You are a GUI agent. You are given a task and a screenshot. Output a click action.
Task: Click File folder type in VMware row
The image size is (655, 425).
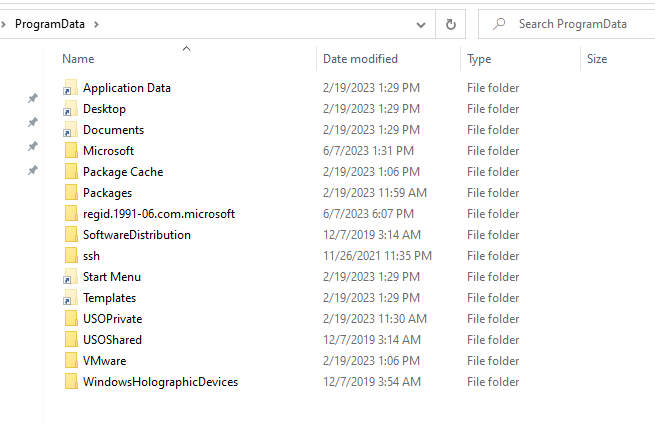click(x=493, y=361)
